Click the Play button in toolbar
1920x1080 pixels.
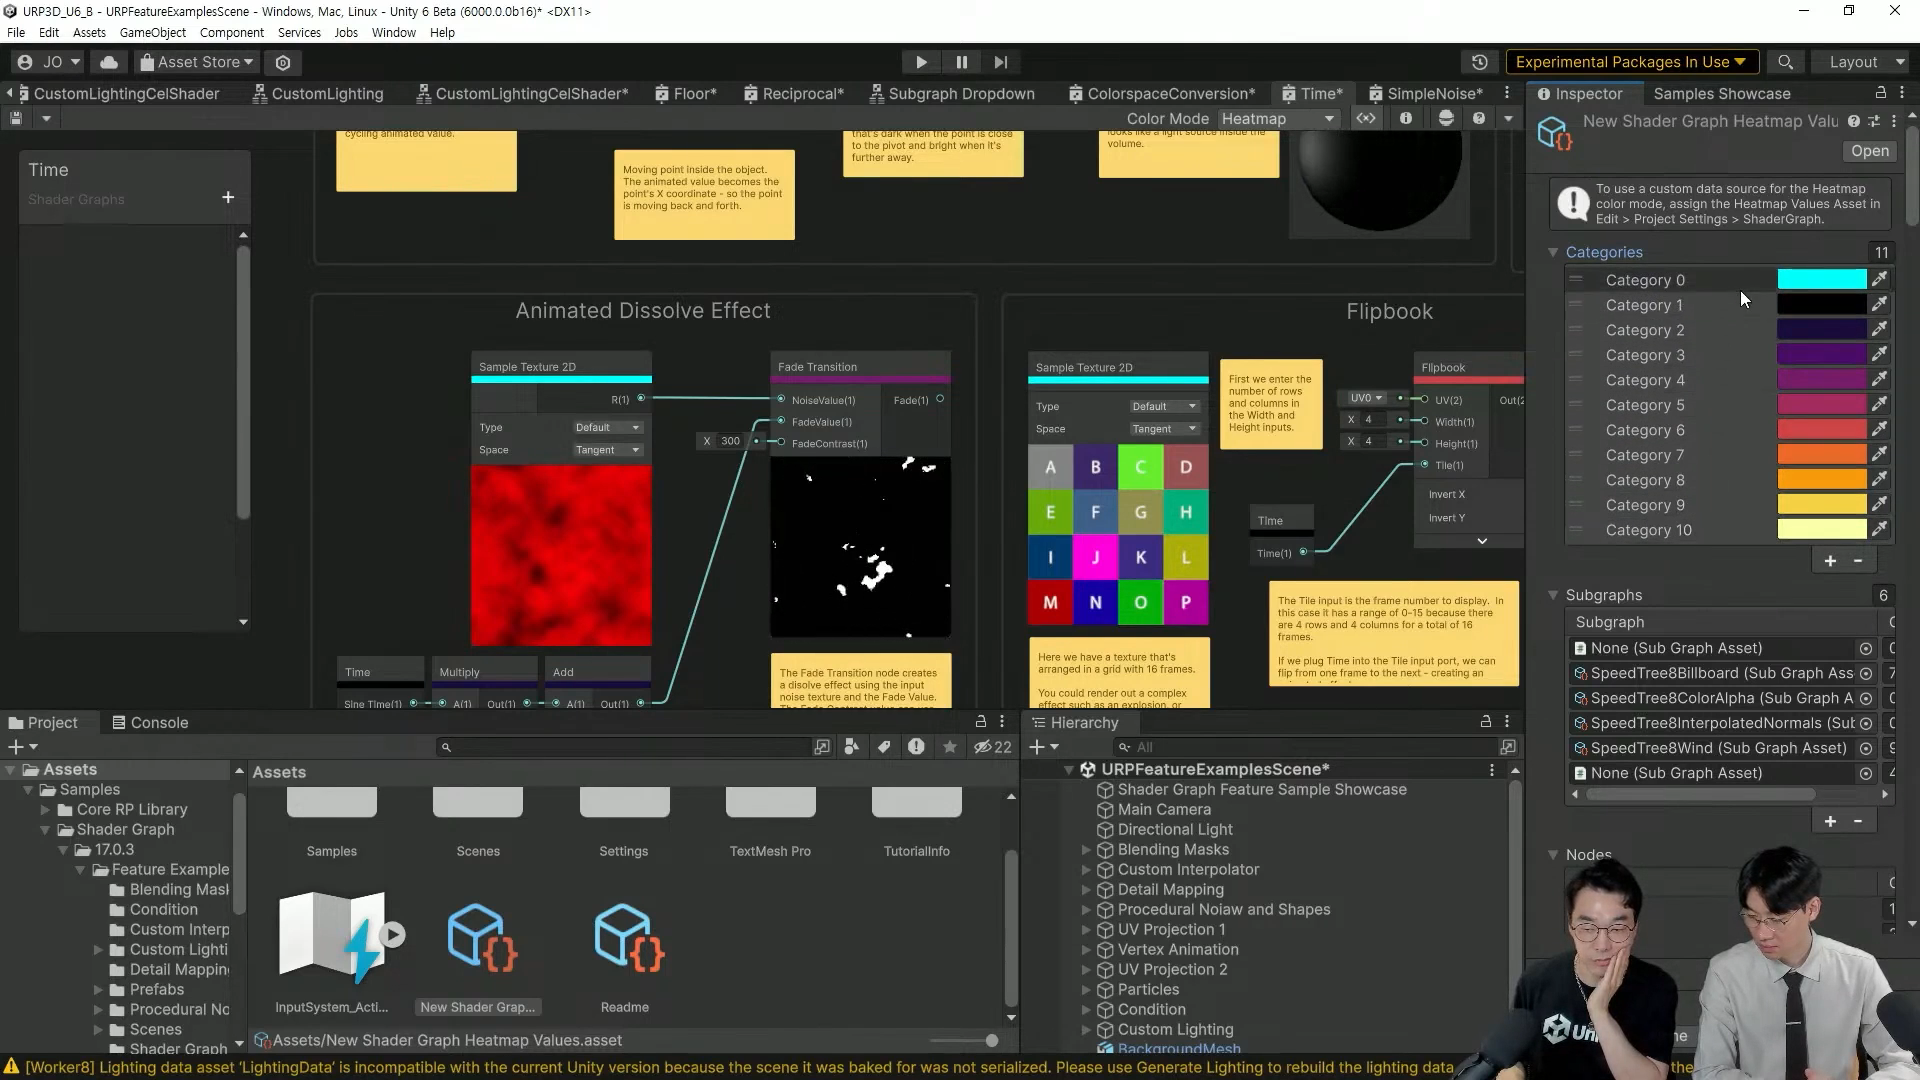coord(921,62)
